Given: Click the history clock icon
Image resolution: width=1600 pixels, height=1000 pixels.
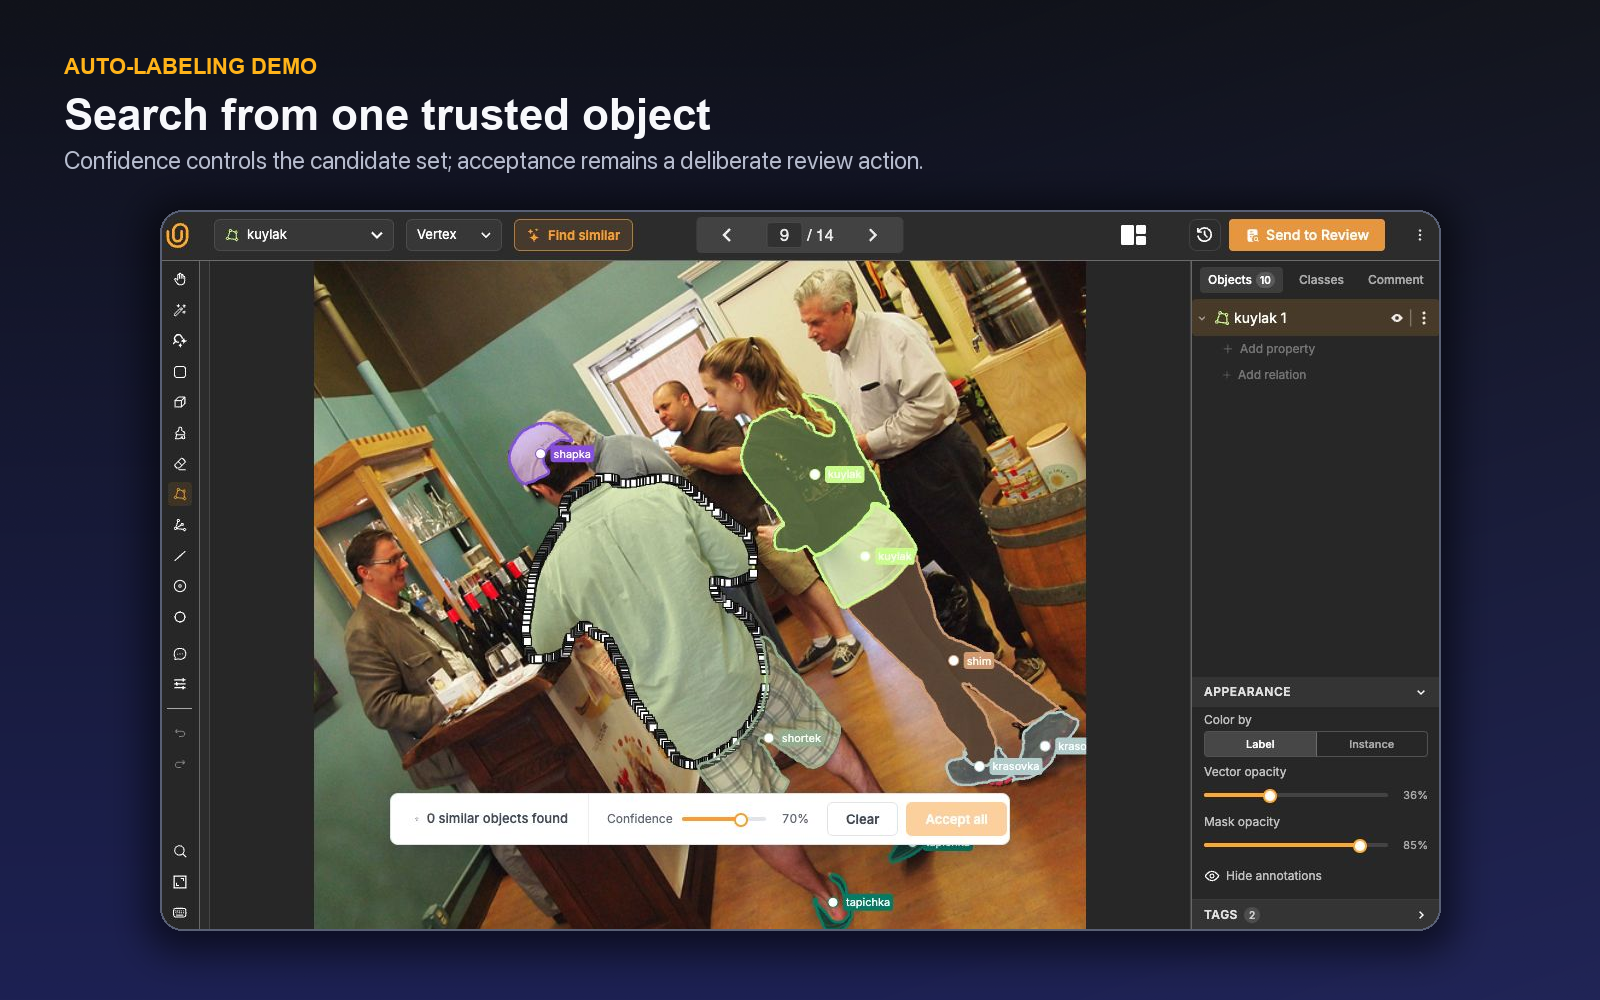Looking at the screenshot, I should click(x=1204, y=235).
